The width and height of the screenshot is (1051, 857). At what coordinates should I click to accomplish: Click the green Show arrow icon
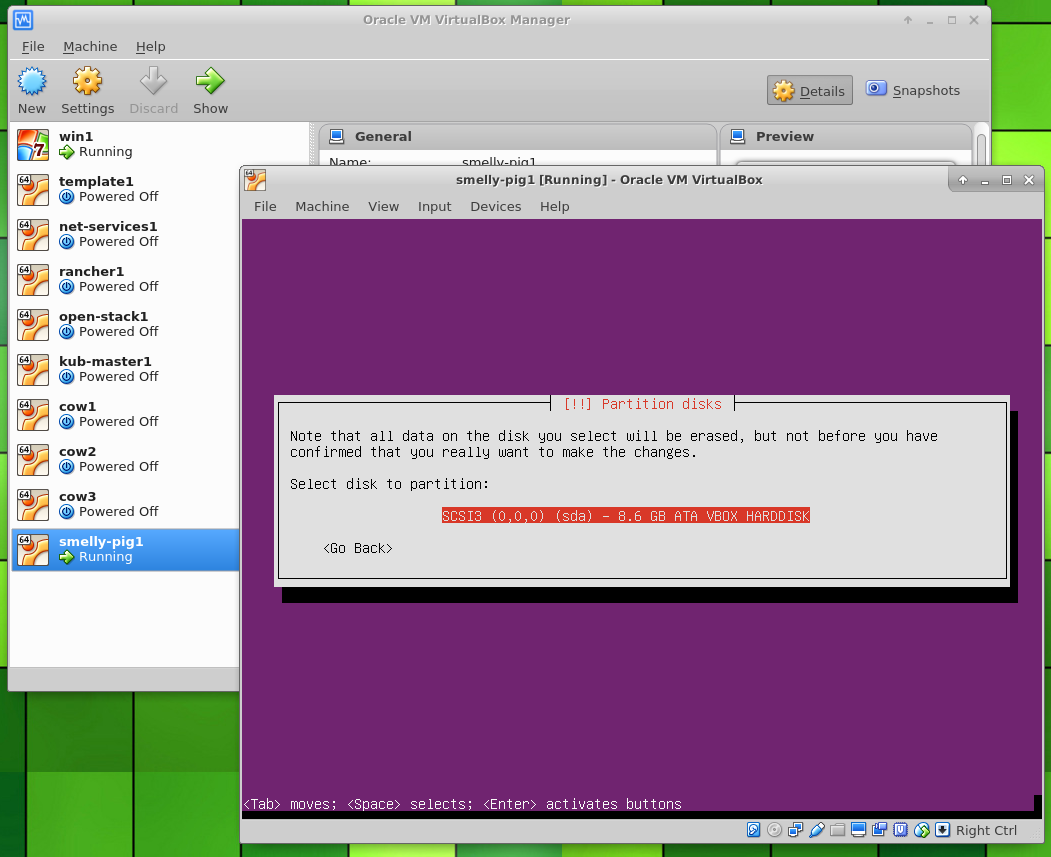210,81
